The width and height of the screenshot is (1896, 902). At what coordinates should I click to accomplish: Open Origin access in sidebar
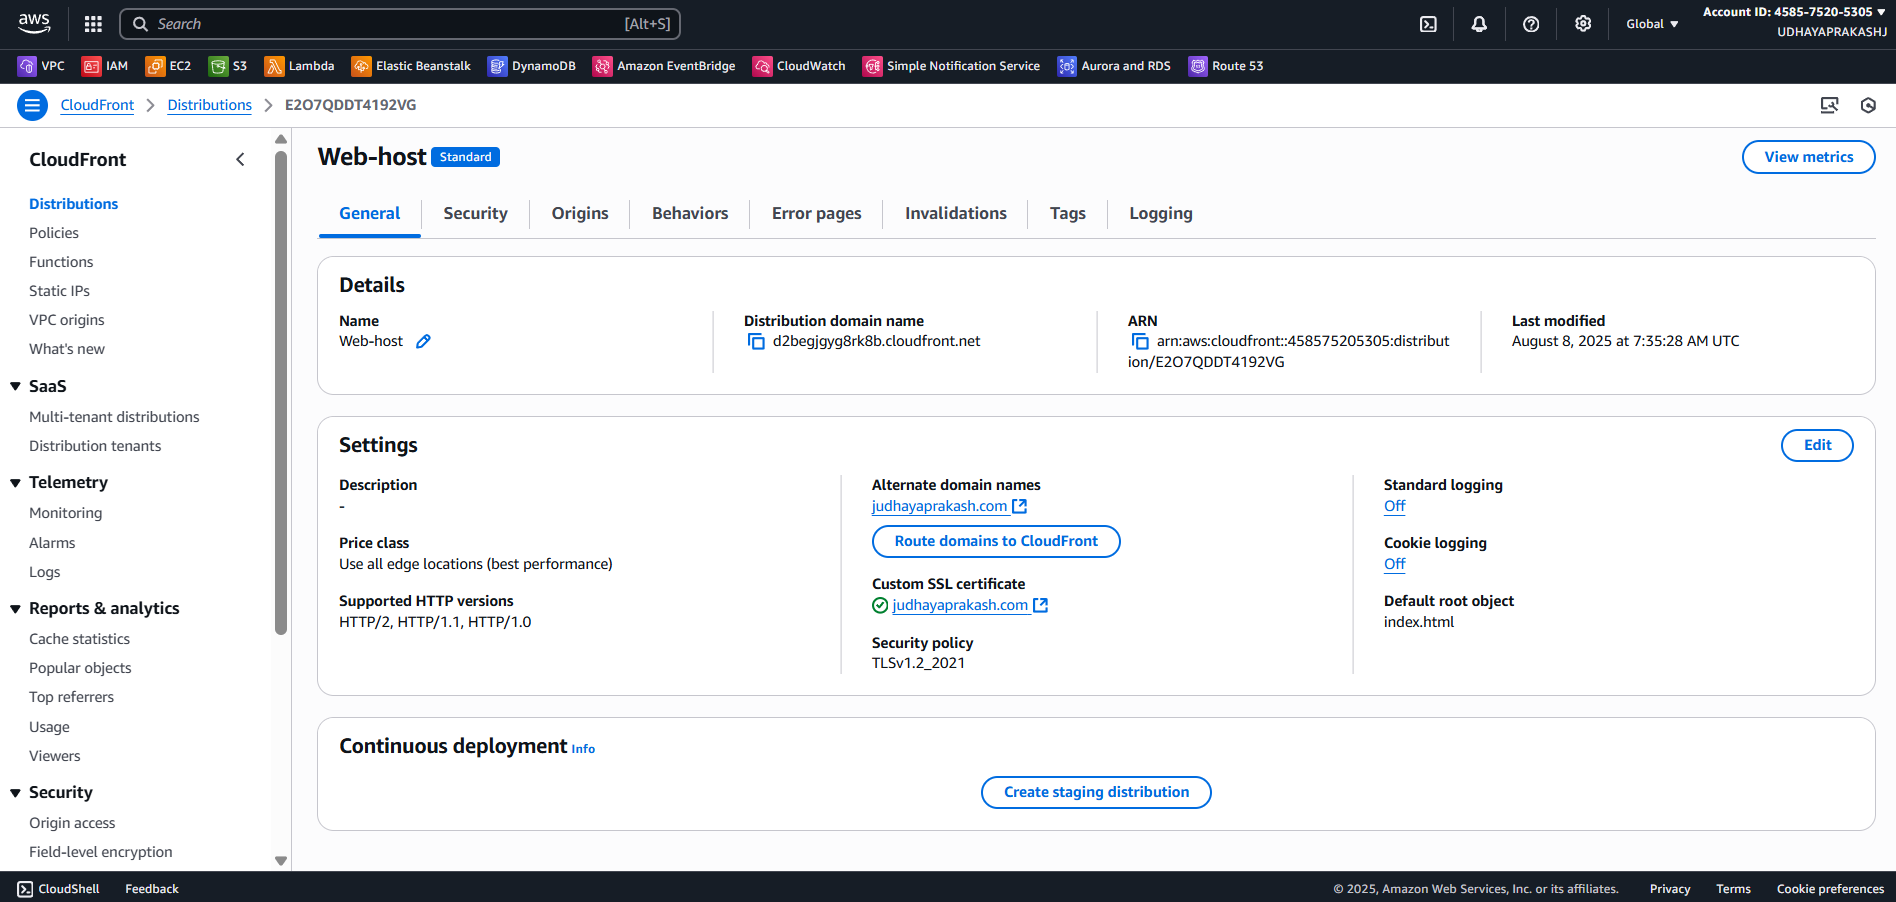click(x=72, y=823)
